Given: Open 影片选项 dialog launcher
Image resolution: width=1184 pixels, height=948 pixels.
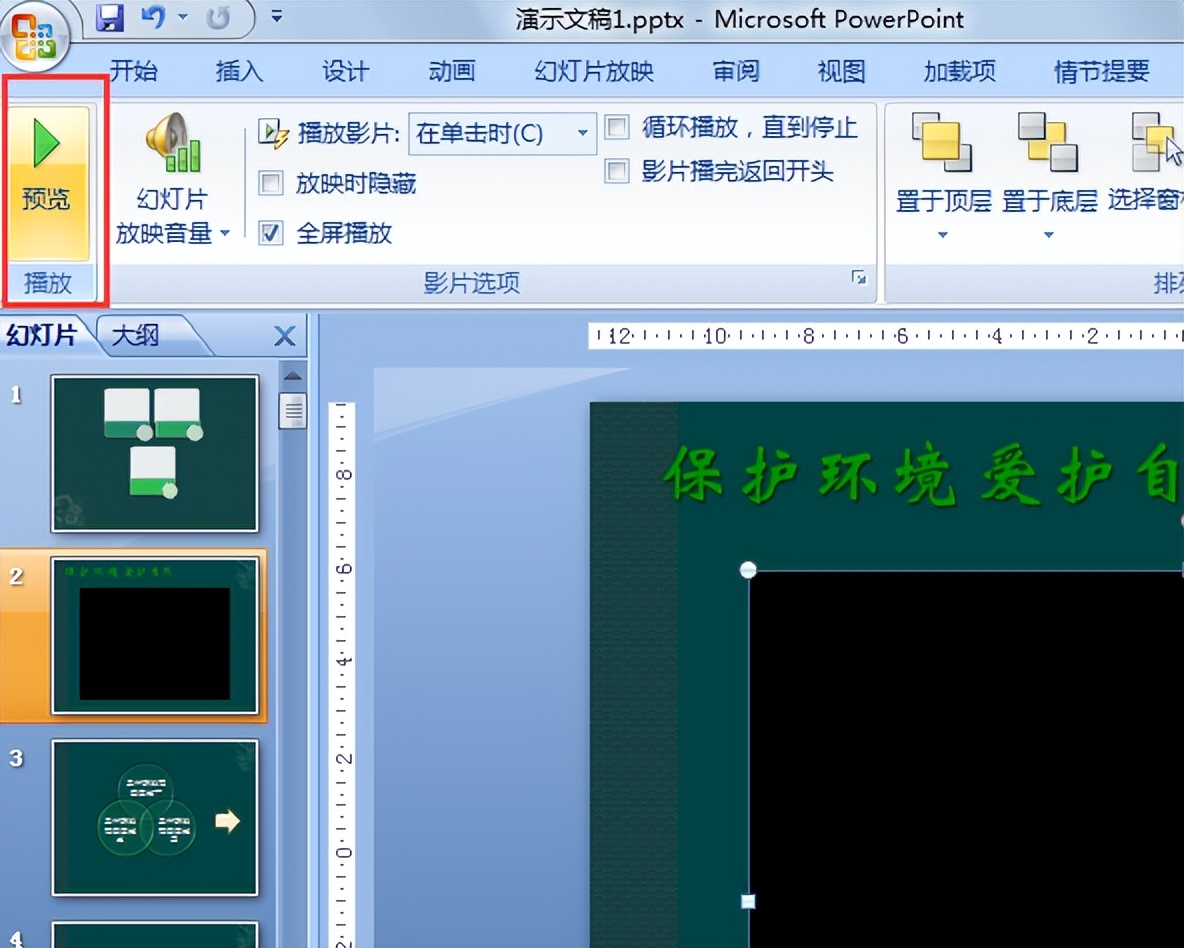Looking at the screenshot, I should pyautogui.click(x=859, y=278).
